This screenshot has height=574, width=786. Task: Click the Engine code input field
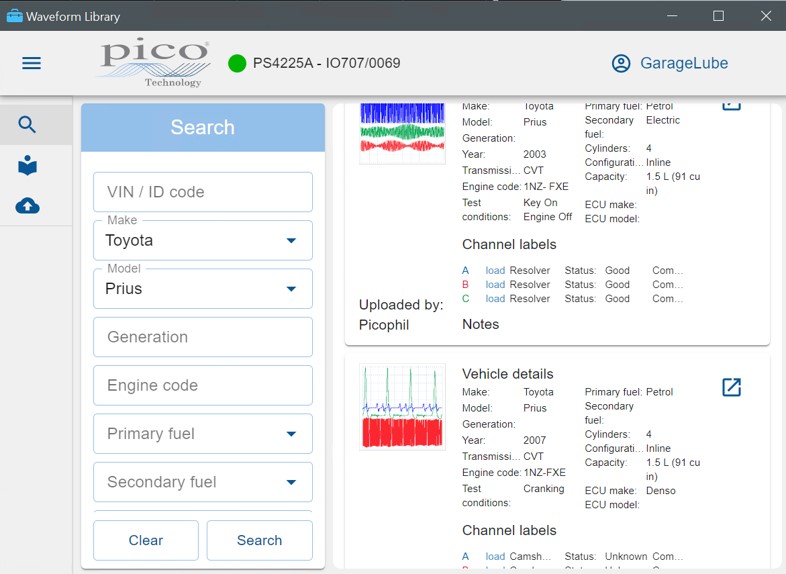[x=203, y=385]
